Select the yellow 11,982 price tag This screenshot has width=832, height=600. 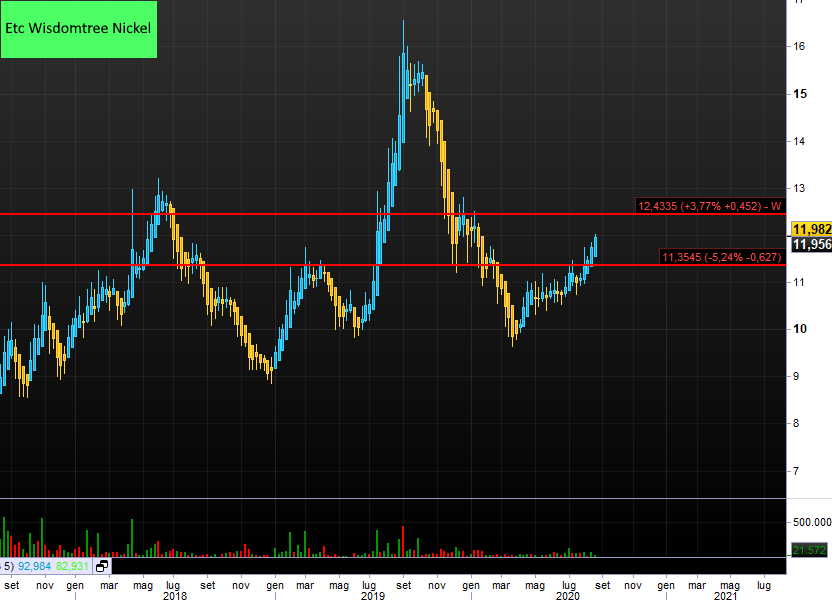(810, 230)
